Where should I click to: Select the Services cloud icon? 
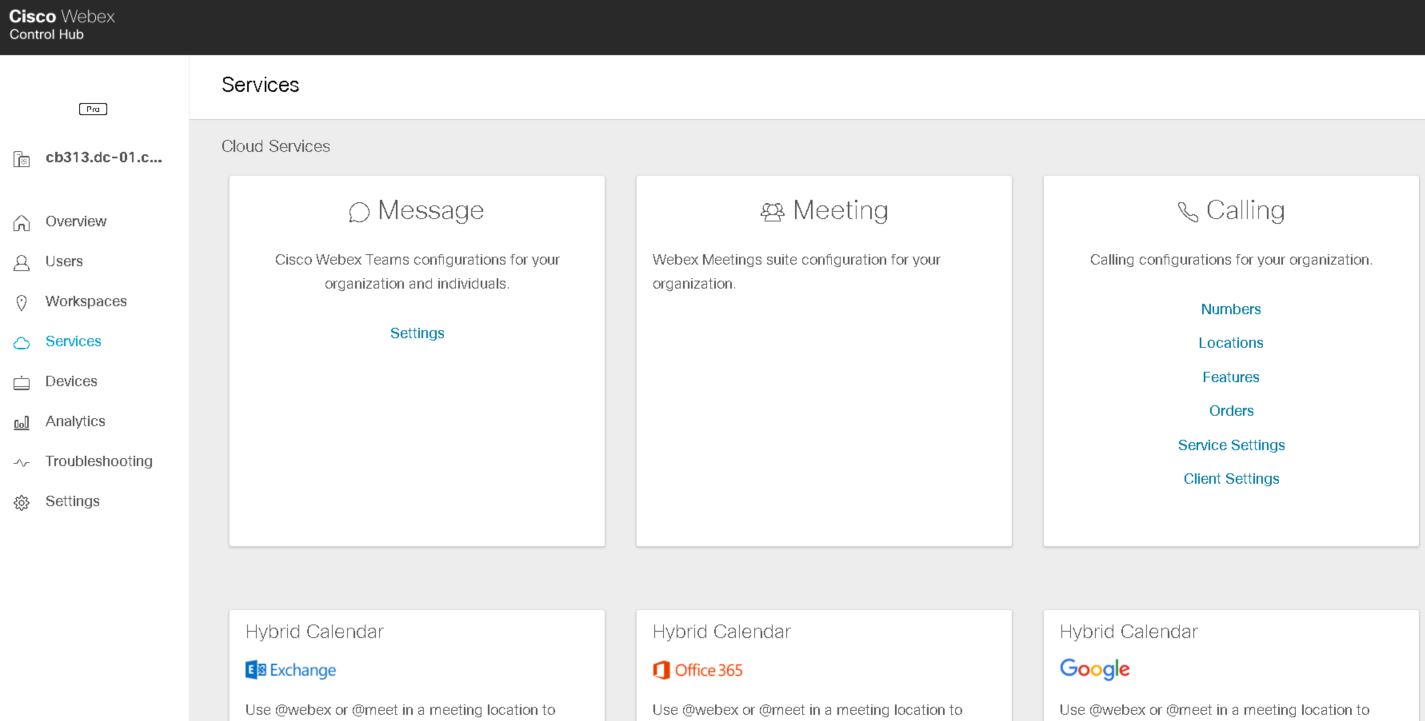20,341
